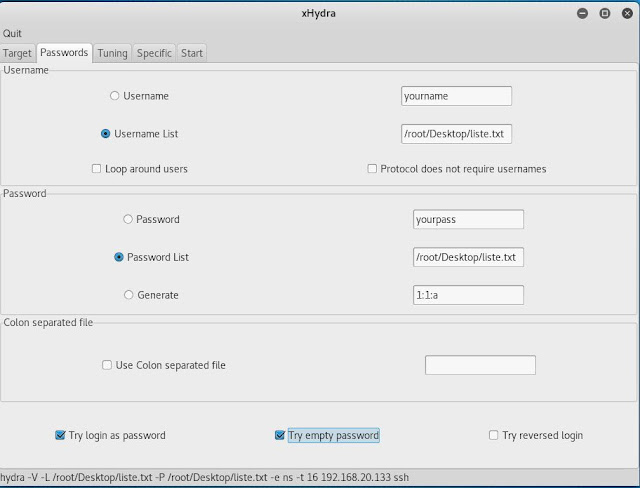The width and height of the screenshot is (640, 488).
Task: Click the yourpass password field
Action: (x=468, y=219)
